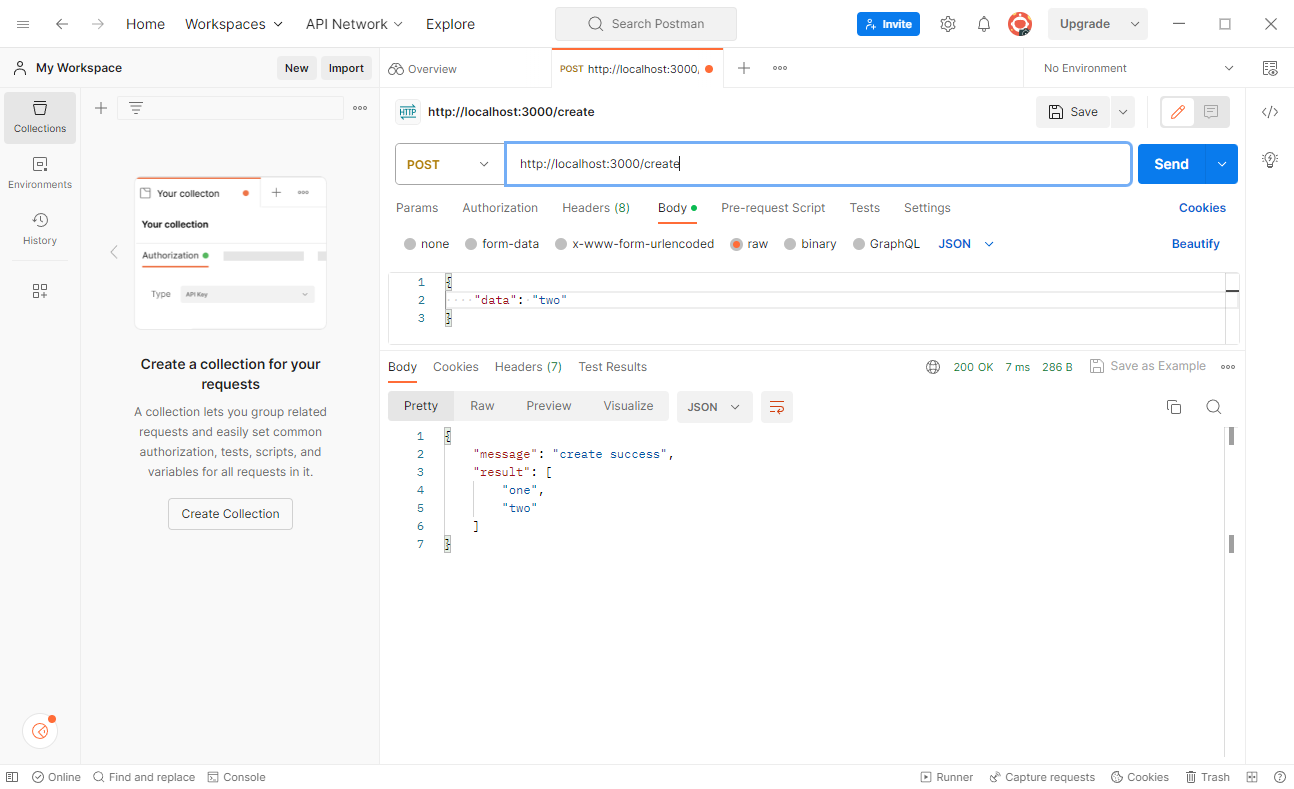Switch to the Authorization tab
Screen dimensions: 1294x789
pos(500,208)
